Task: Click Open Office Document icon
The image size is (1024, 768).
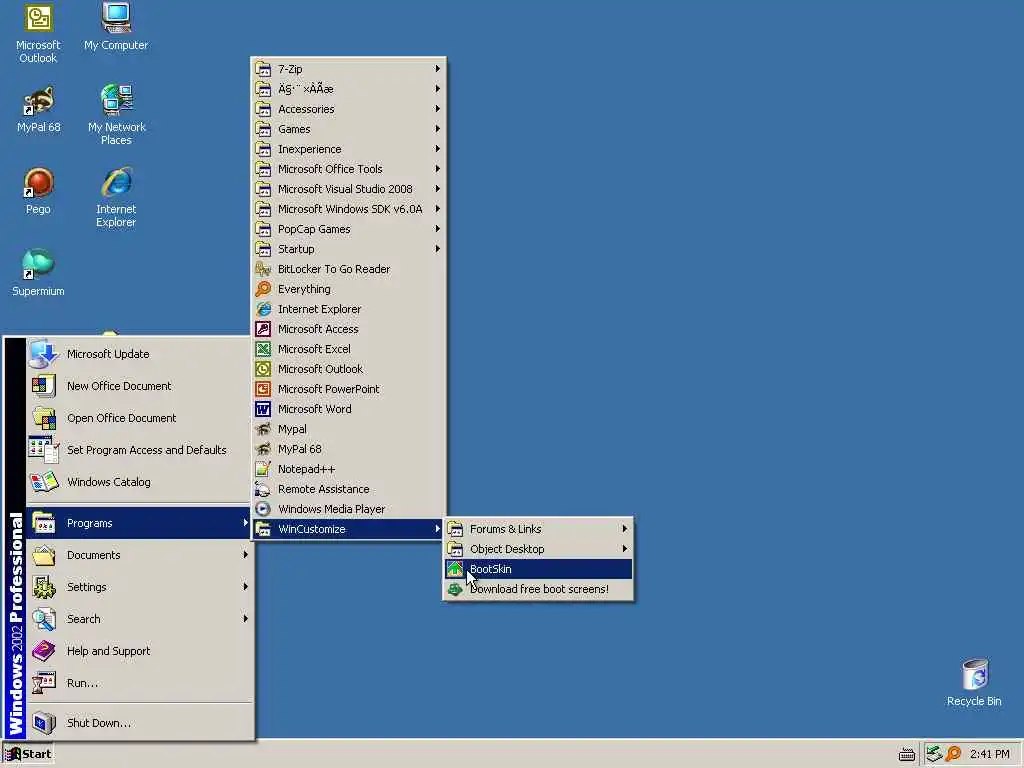Action: [44, 418]
